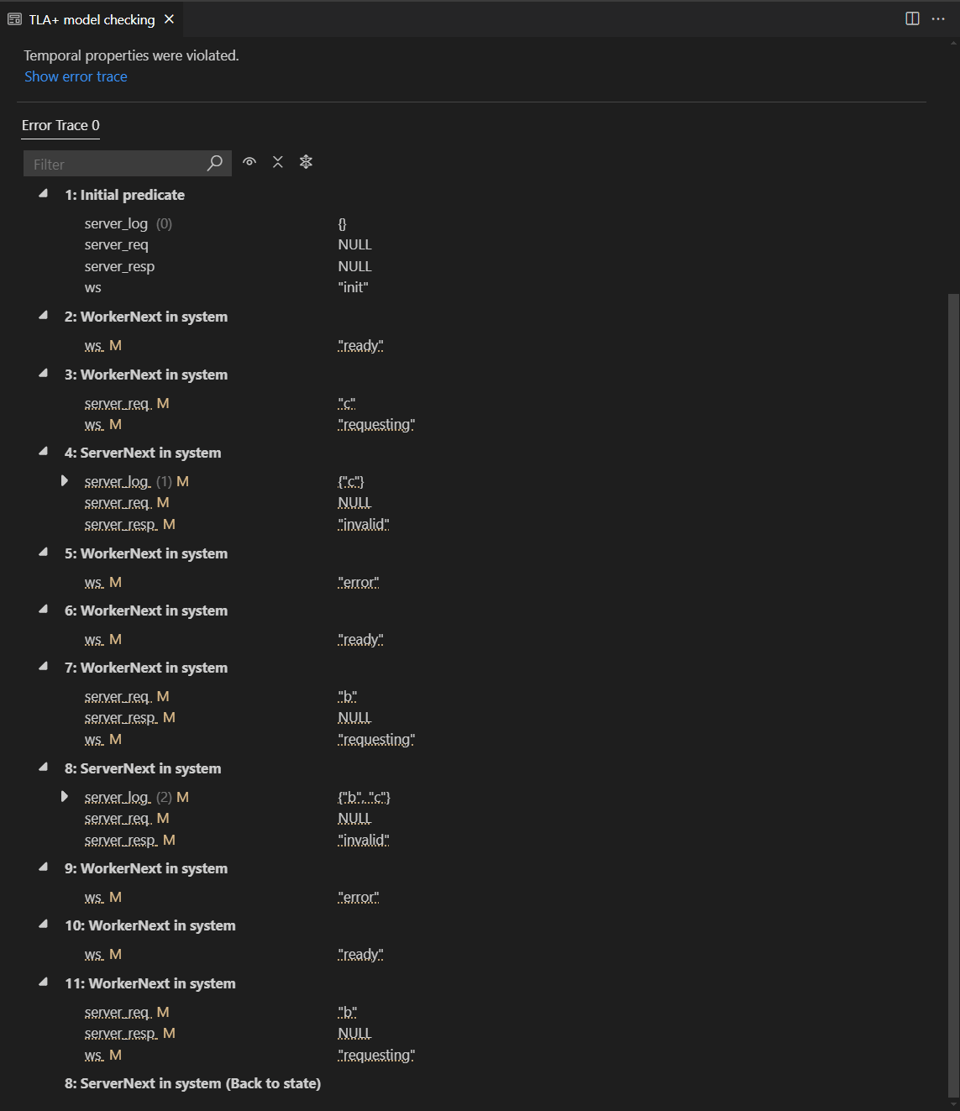The height and width of the screenshot is (1111, 960).
Task: Close the TLA+ model checking tab
Action: 169,19
